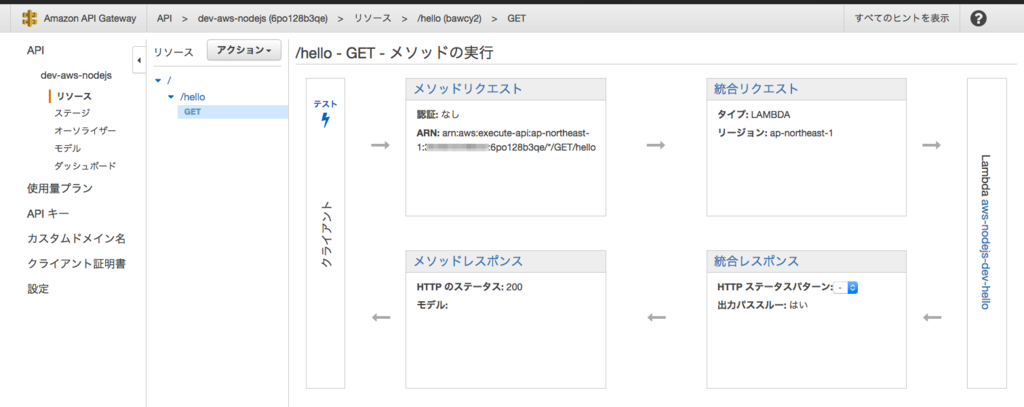Open ステージ in sidebar

[x=72, y=113]
